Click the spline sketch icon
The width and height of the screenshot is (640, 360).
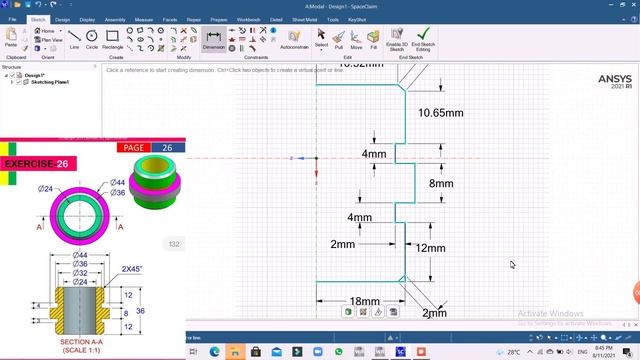[140, 49]
